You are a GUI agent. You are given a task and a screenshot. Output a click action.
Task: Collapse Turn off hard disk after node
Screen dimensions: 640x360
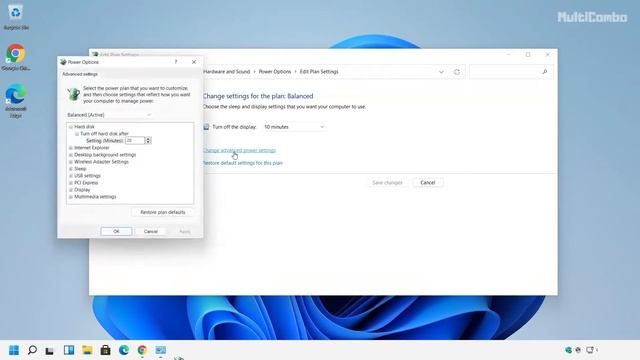(x=77, y=134)
